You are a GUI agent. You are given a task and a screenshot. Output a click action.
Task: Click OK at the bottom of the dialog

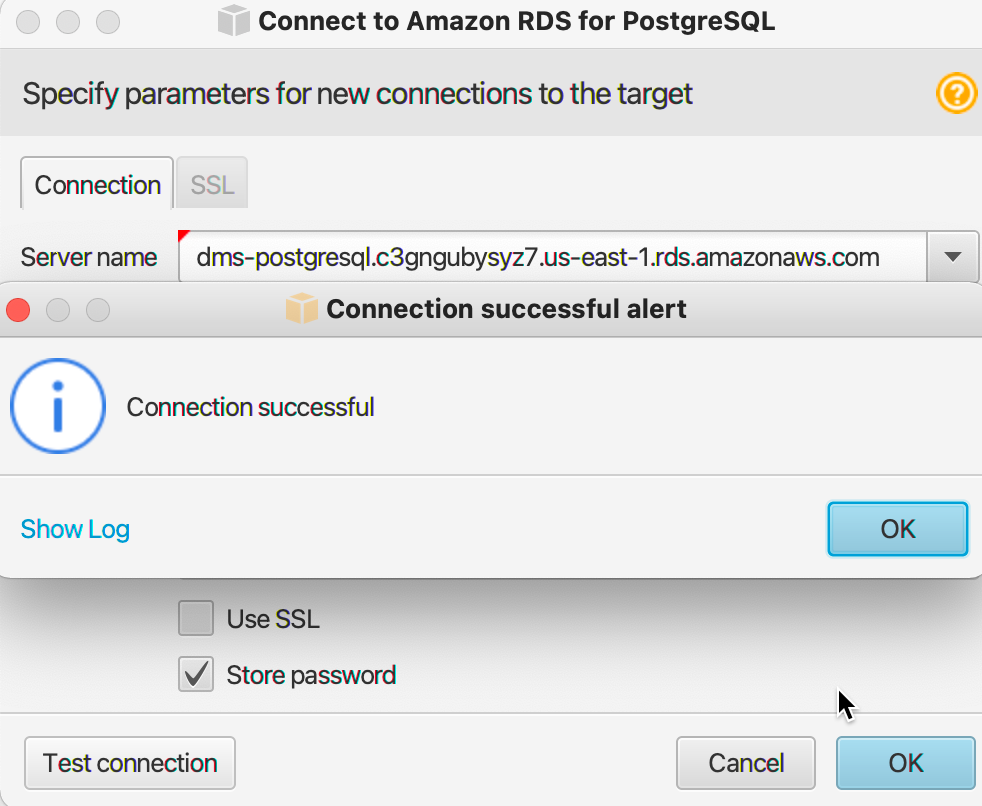tap(906, 763)
